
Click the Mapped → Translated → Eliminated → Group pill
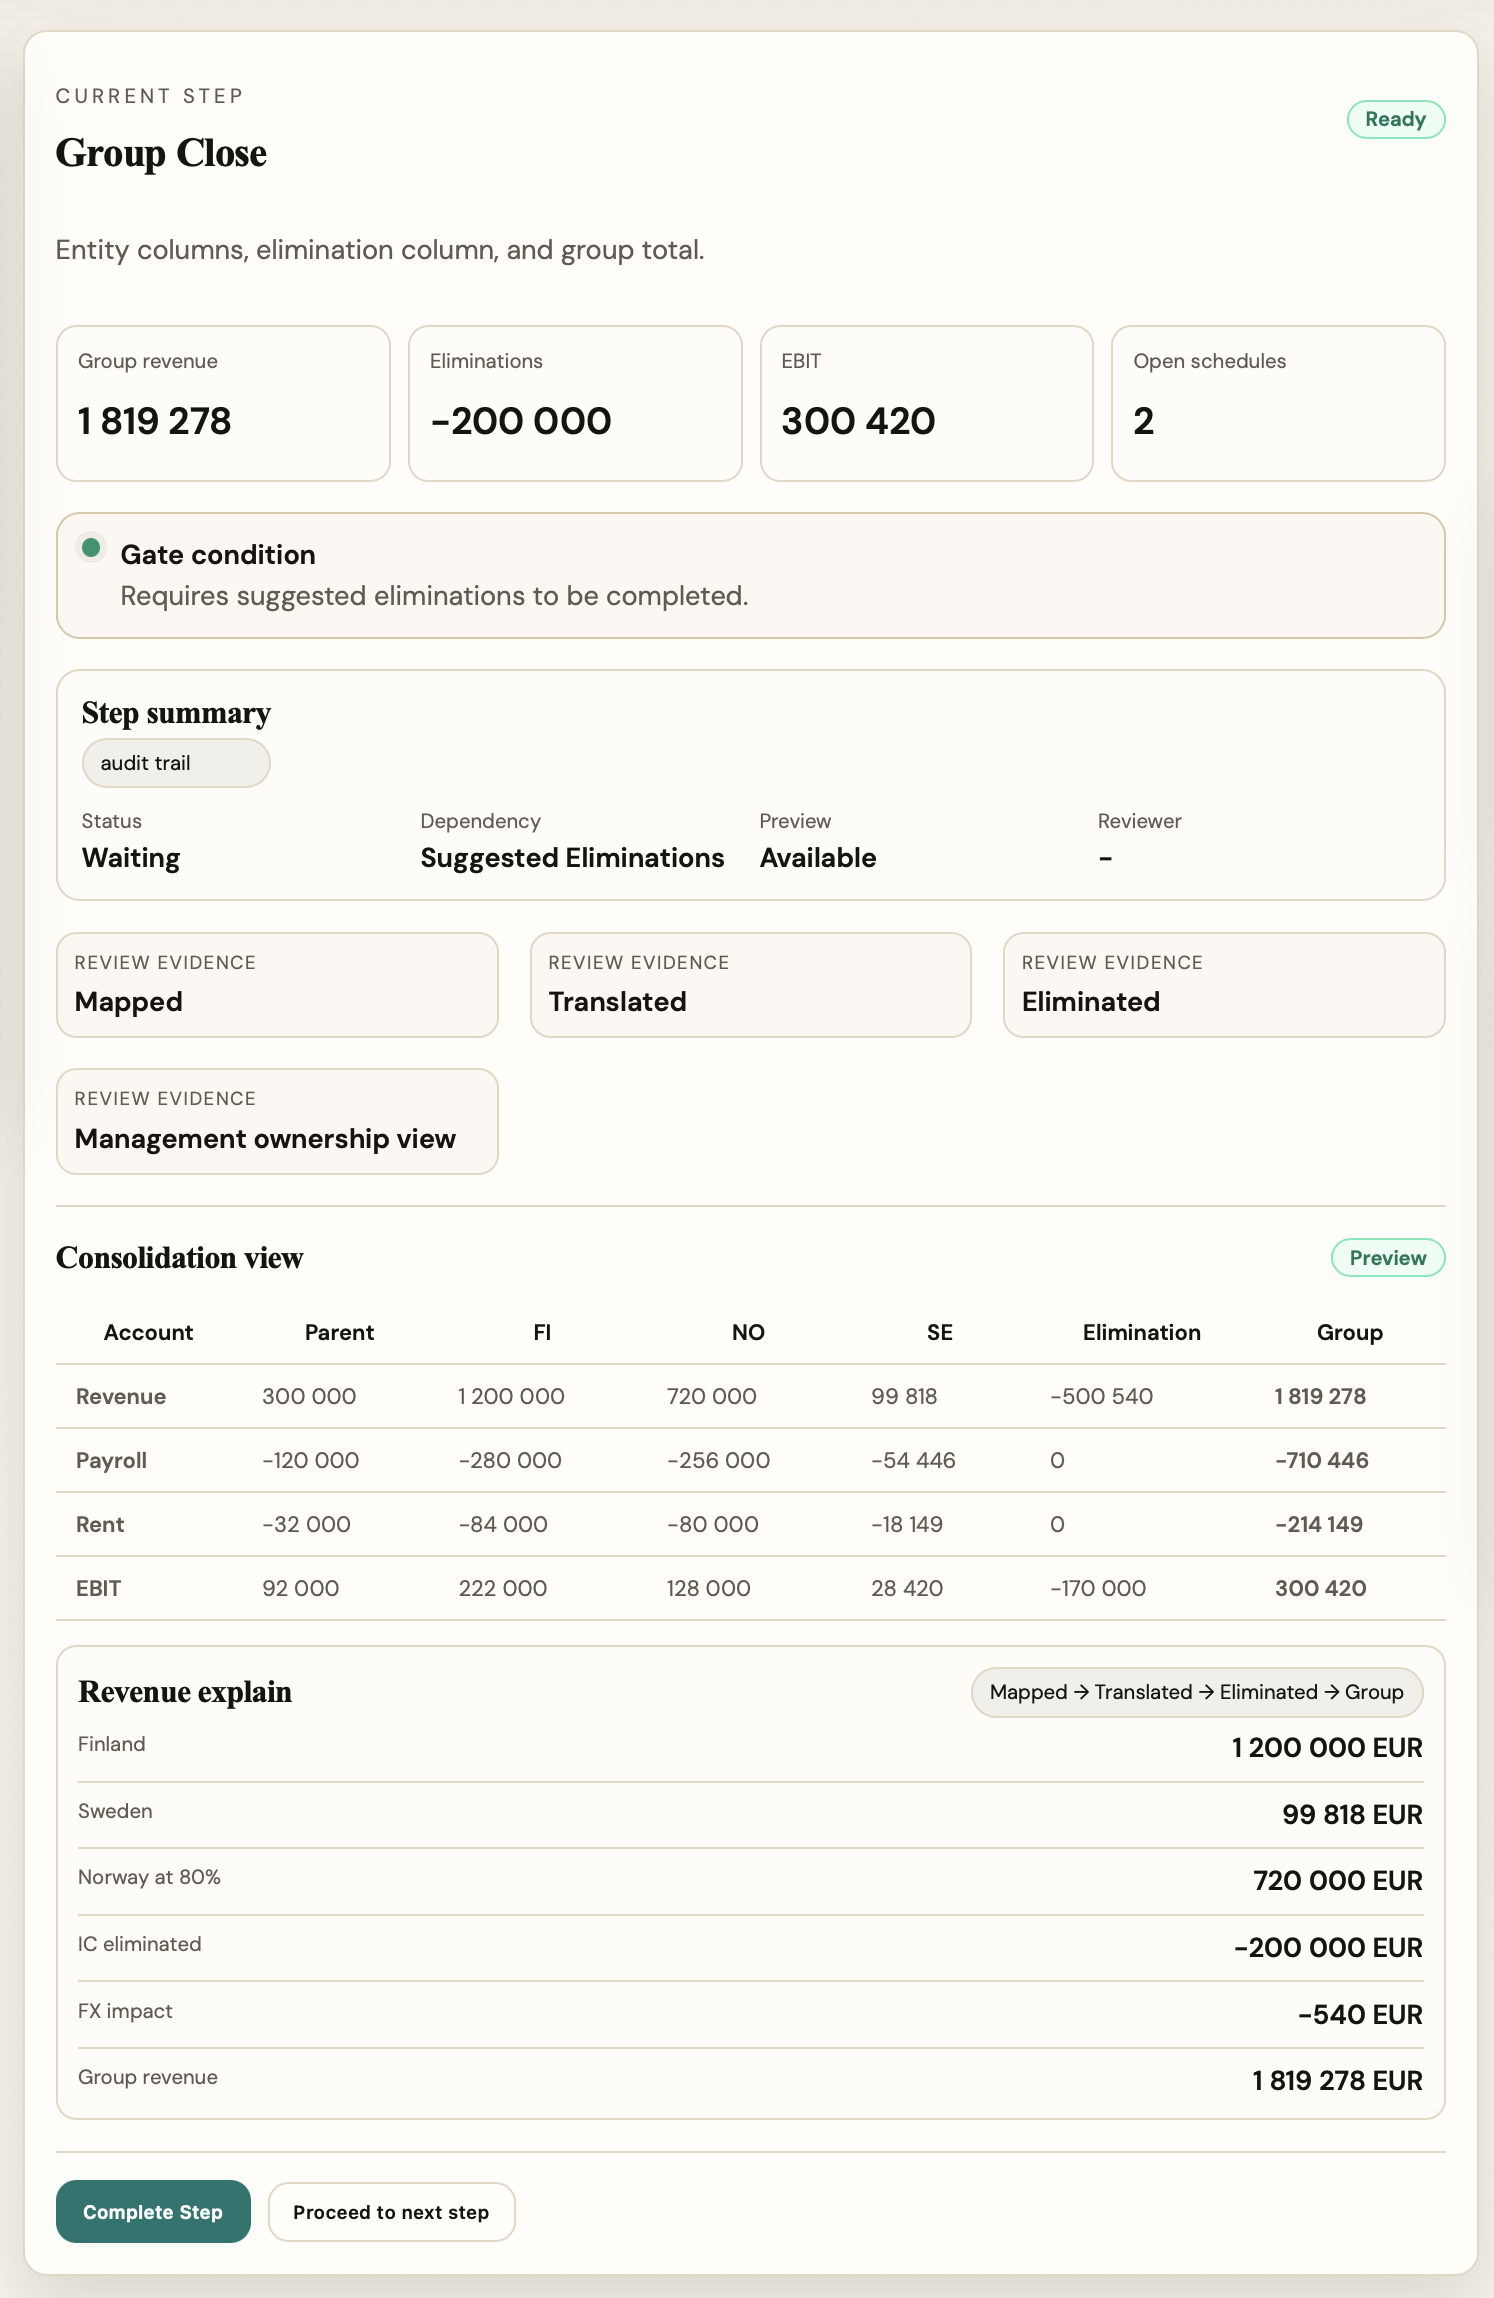pos(1196,1692)
